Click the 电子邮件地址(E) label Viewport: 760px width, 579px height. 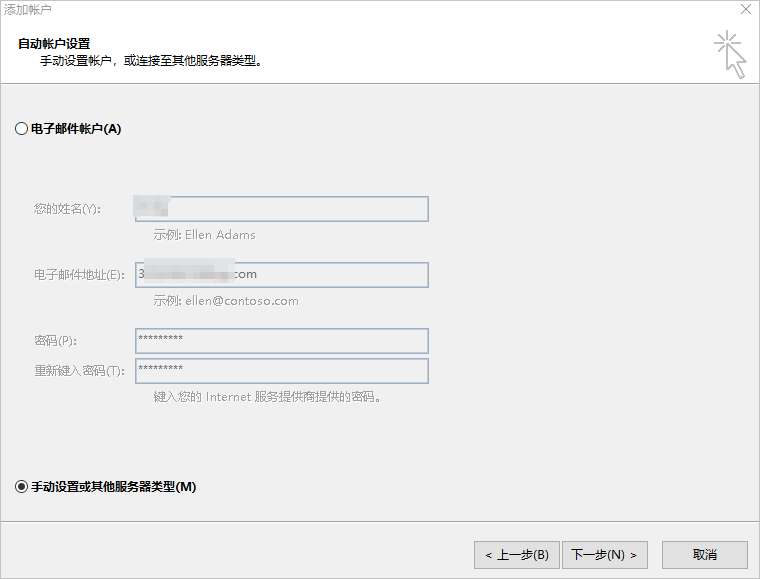tap(79, 275)
